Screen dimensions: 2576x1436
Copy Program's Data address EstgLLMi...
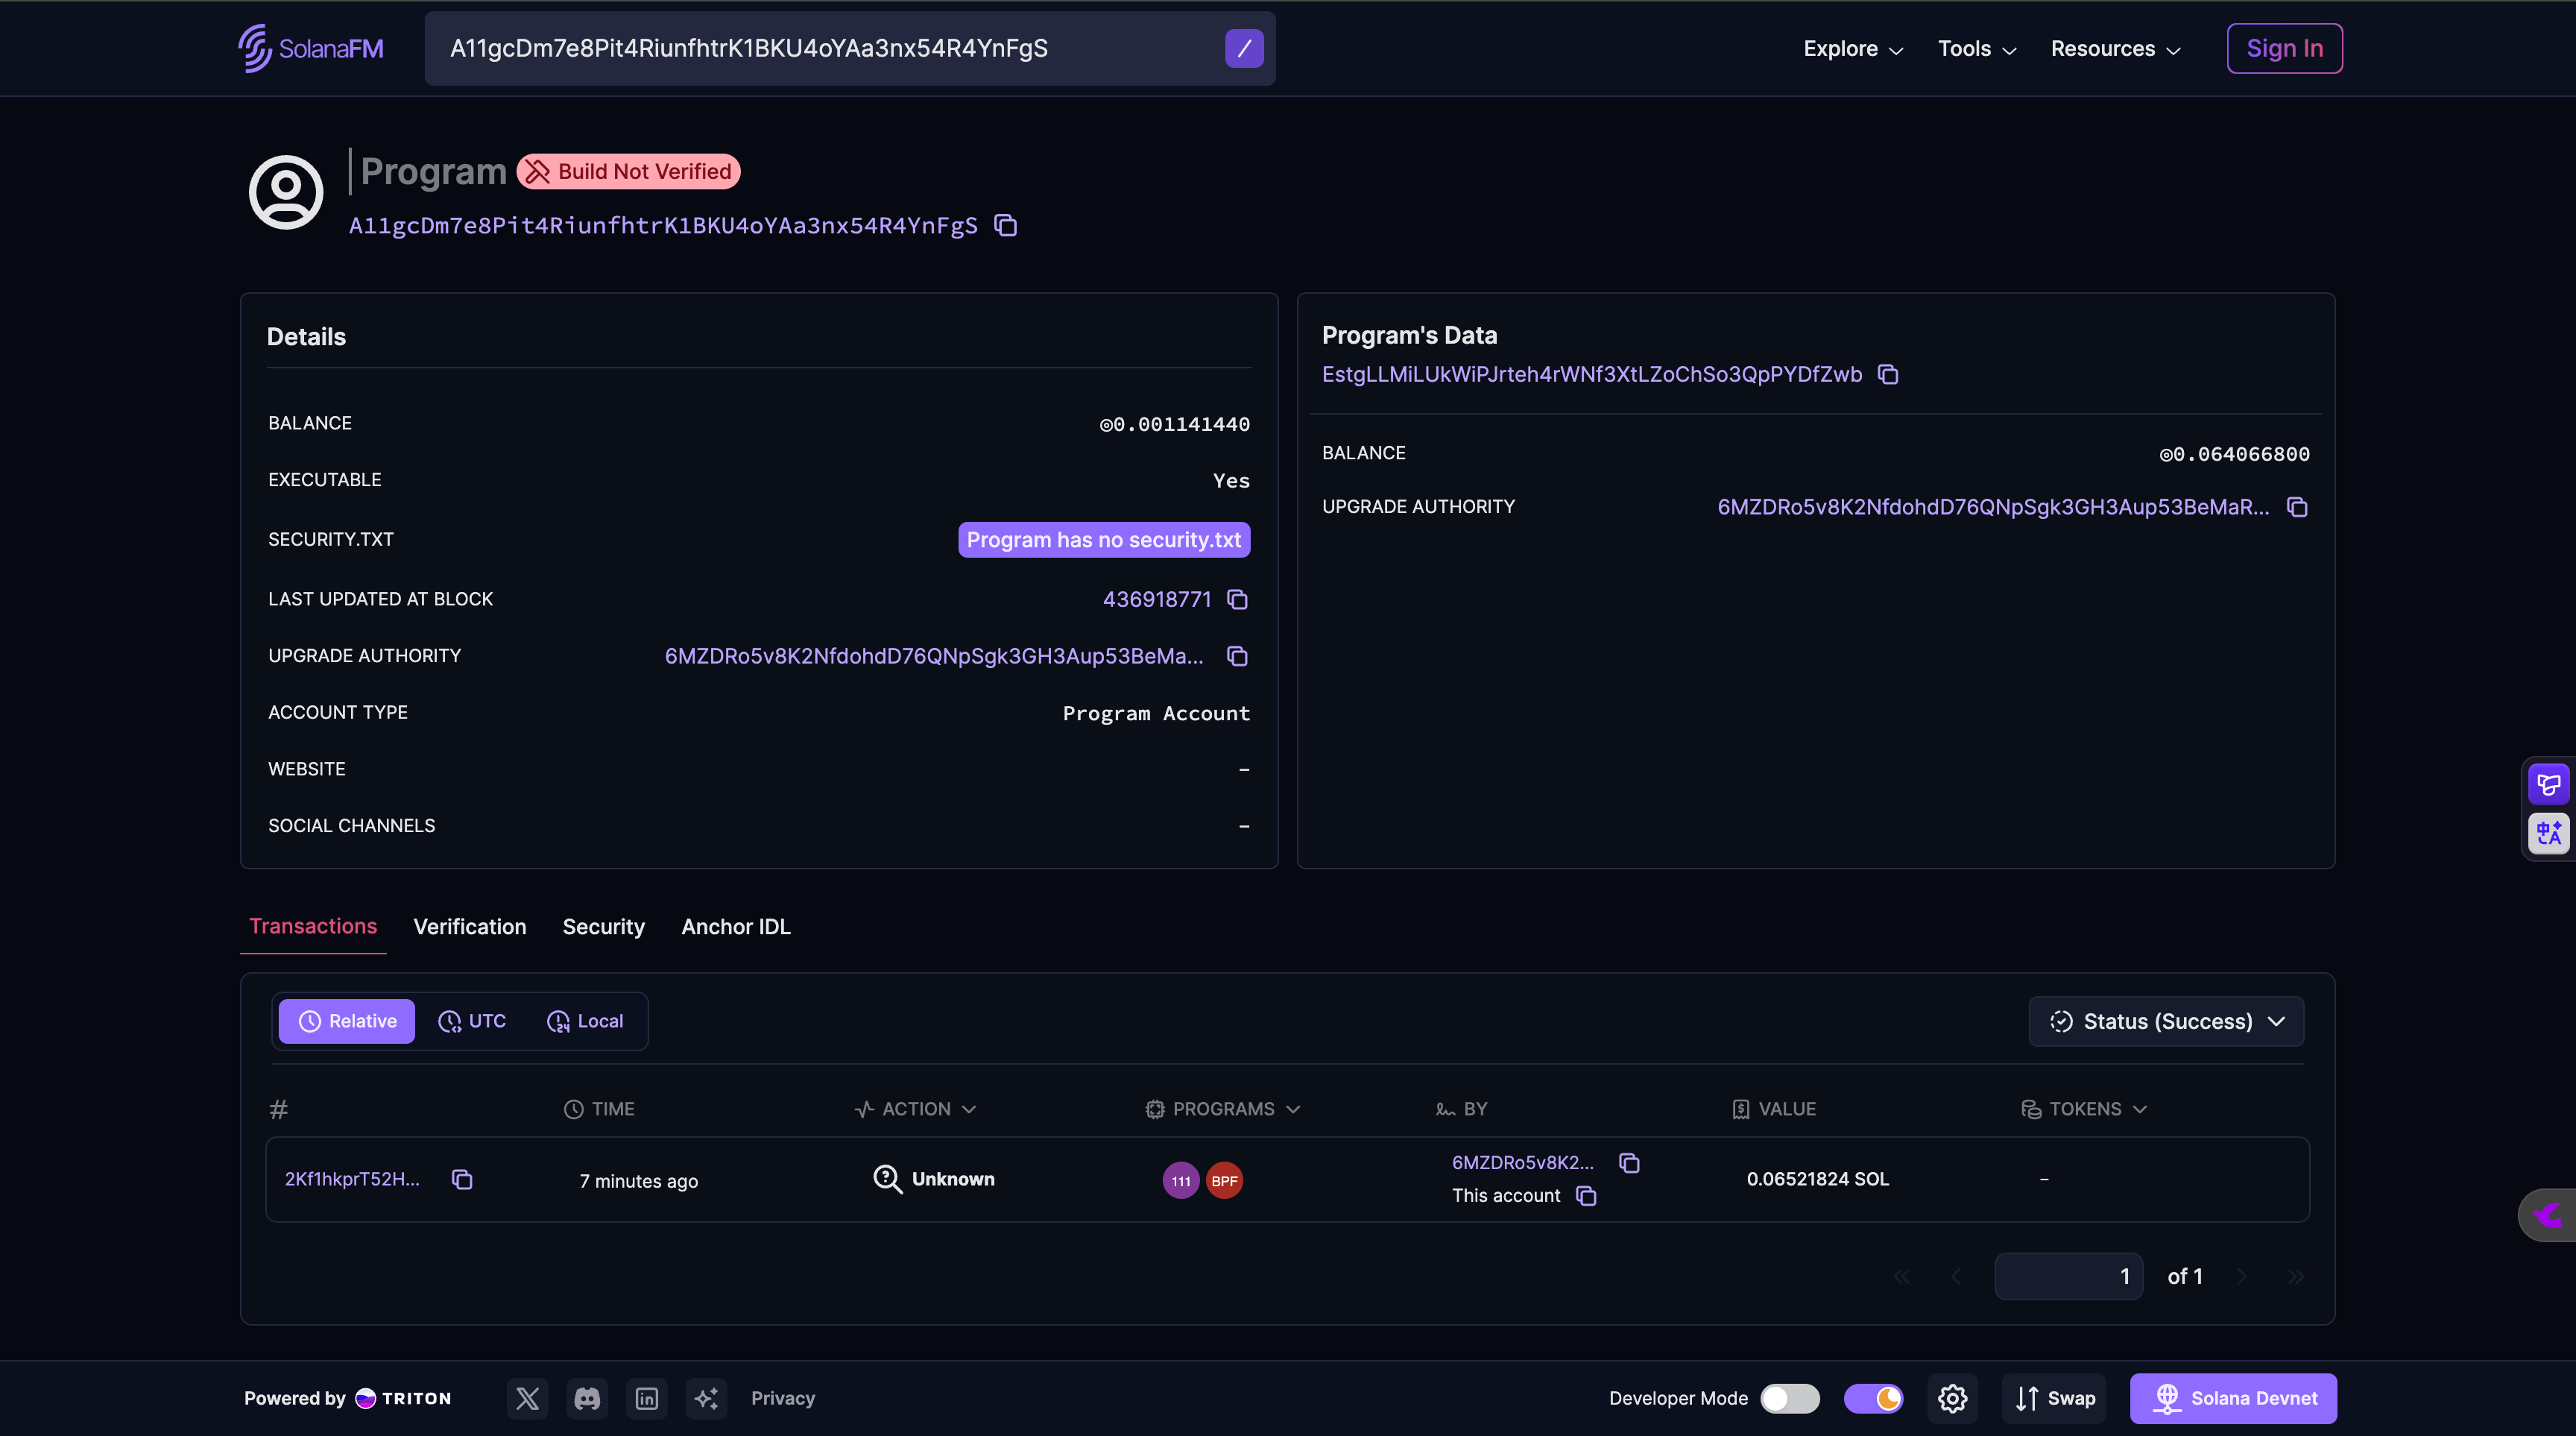click(1888, 375)
